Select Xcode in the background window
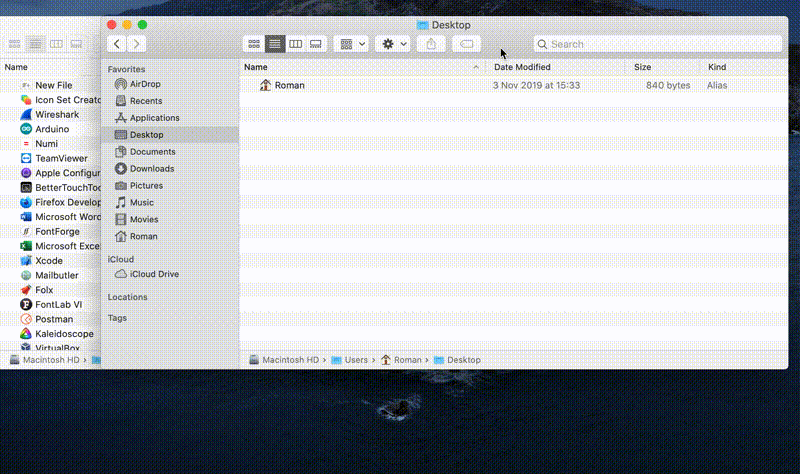The width and height of the screenshot is (800, 474). point(51,261)
